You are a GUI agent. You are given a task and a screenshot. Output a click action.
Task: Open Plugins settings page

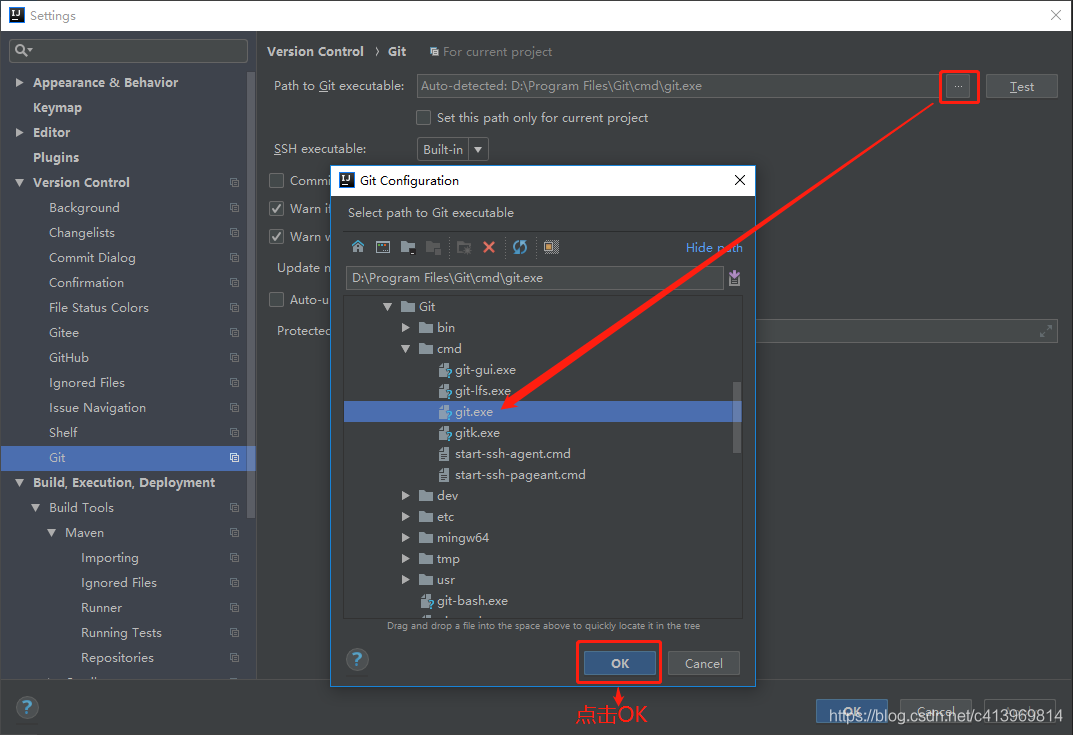[x=56, y=157]
